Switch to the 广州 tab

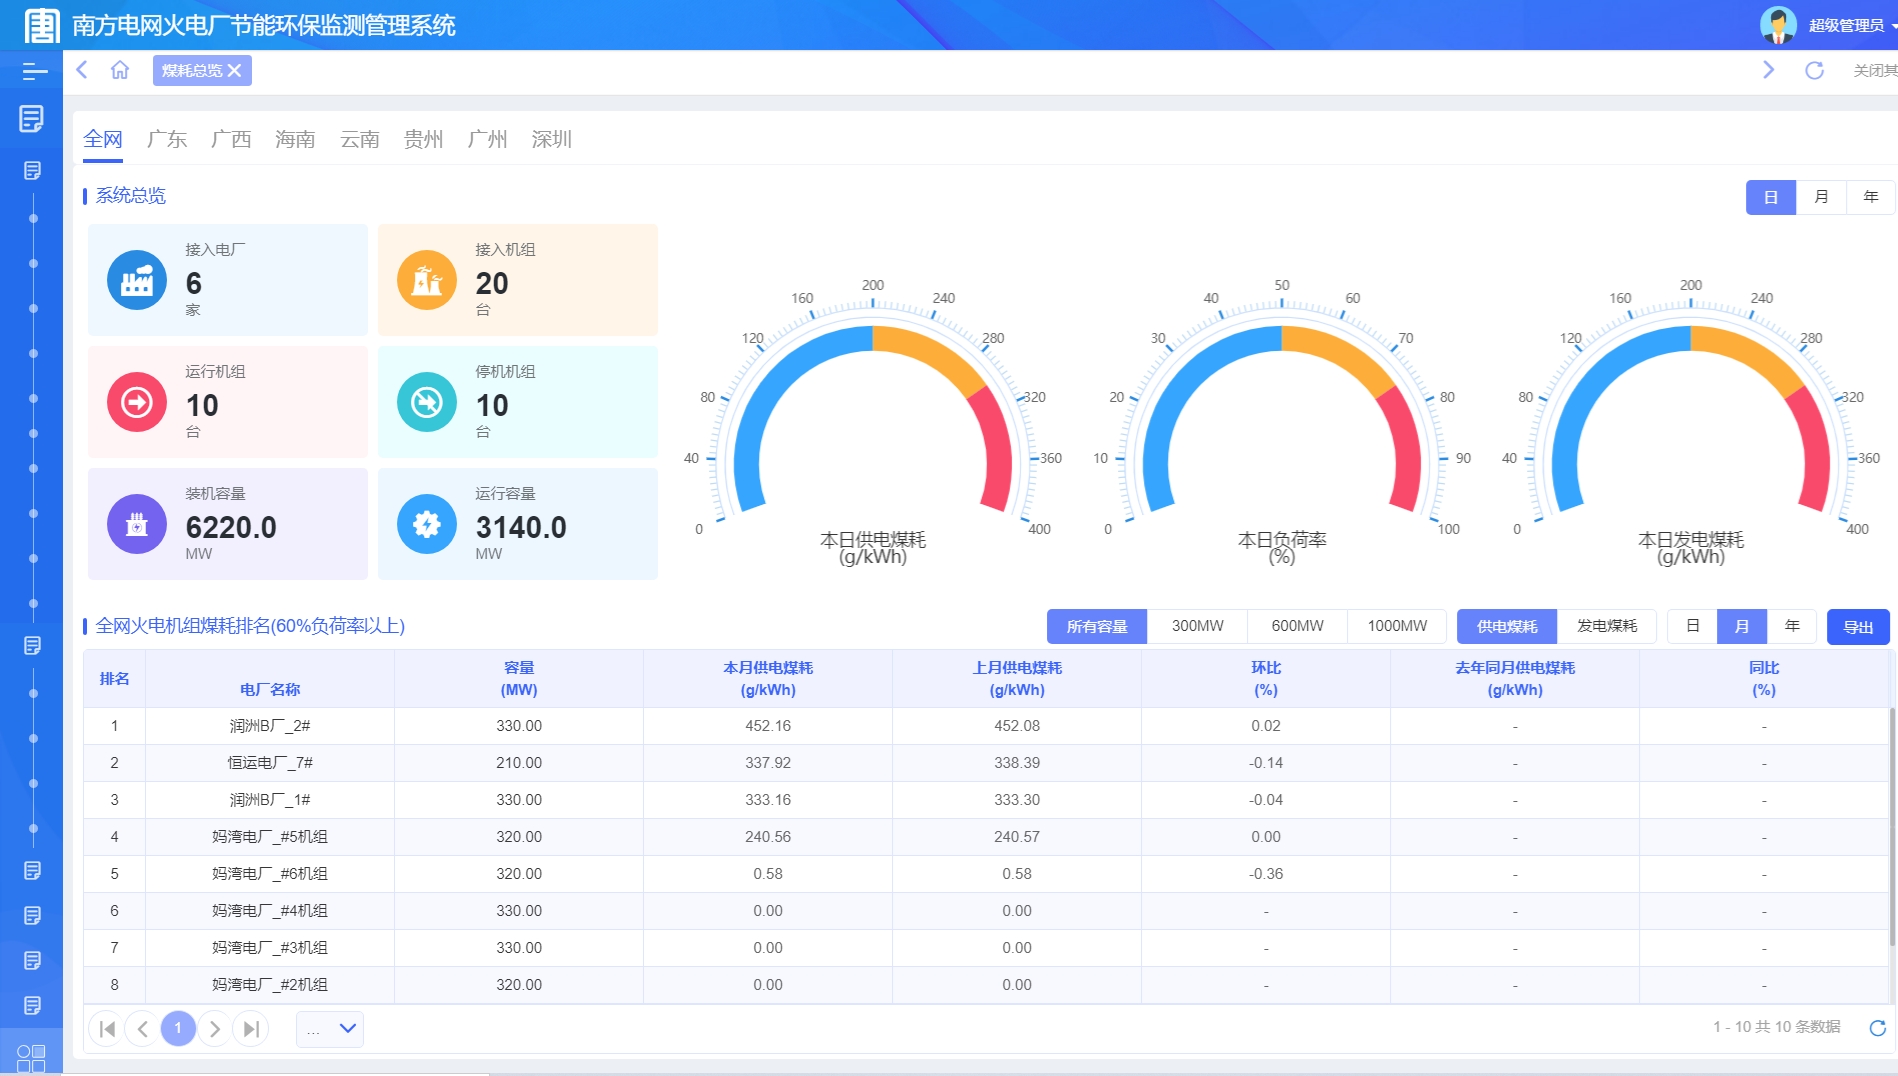(x=488, y=139)
